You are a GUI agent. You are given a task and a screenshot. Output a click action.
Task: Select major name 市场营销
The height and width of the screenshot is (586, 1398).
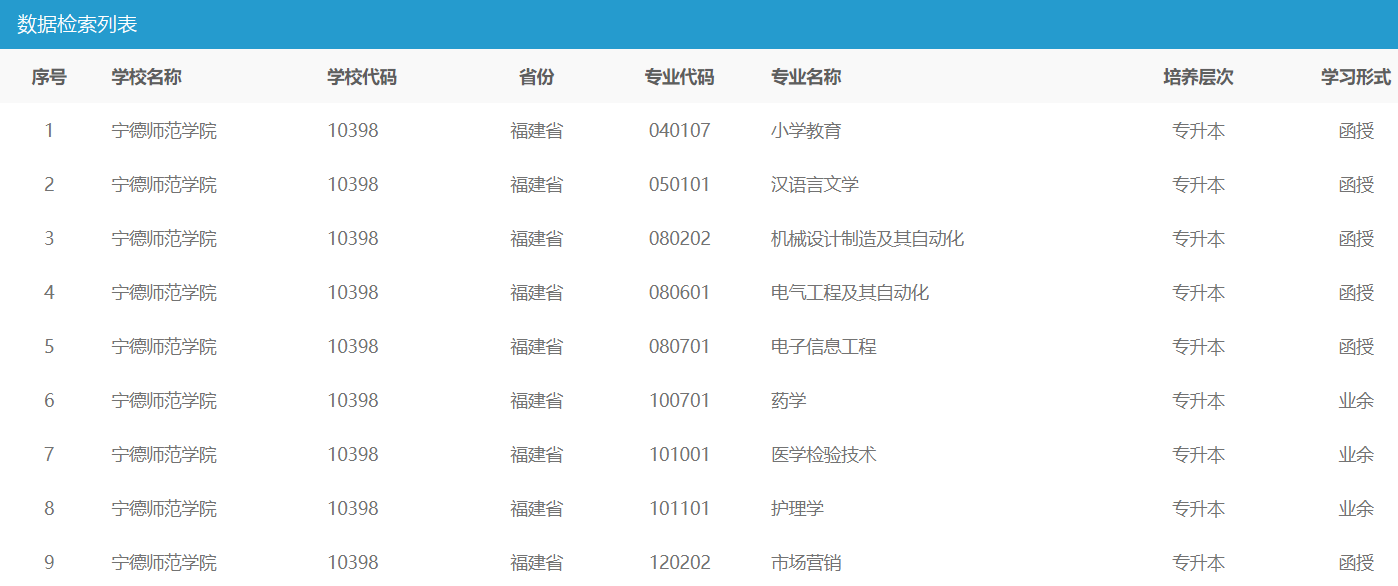pyautogui.click(x=806, y=563)
